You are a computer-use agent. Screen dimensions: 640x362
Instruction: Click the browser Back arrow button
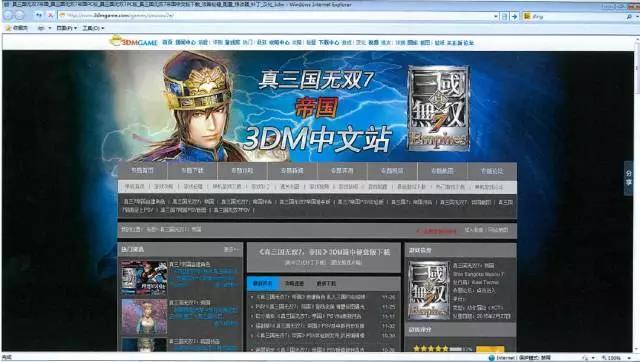(8, 16)
